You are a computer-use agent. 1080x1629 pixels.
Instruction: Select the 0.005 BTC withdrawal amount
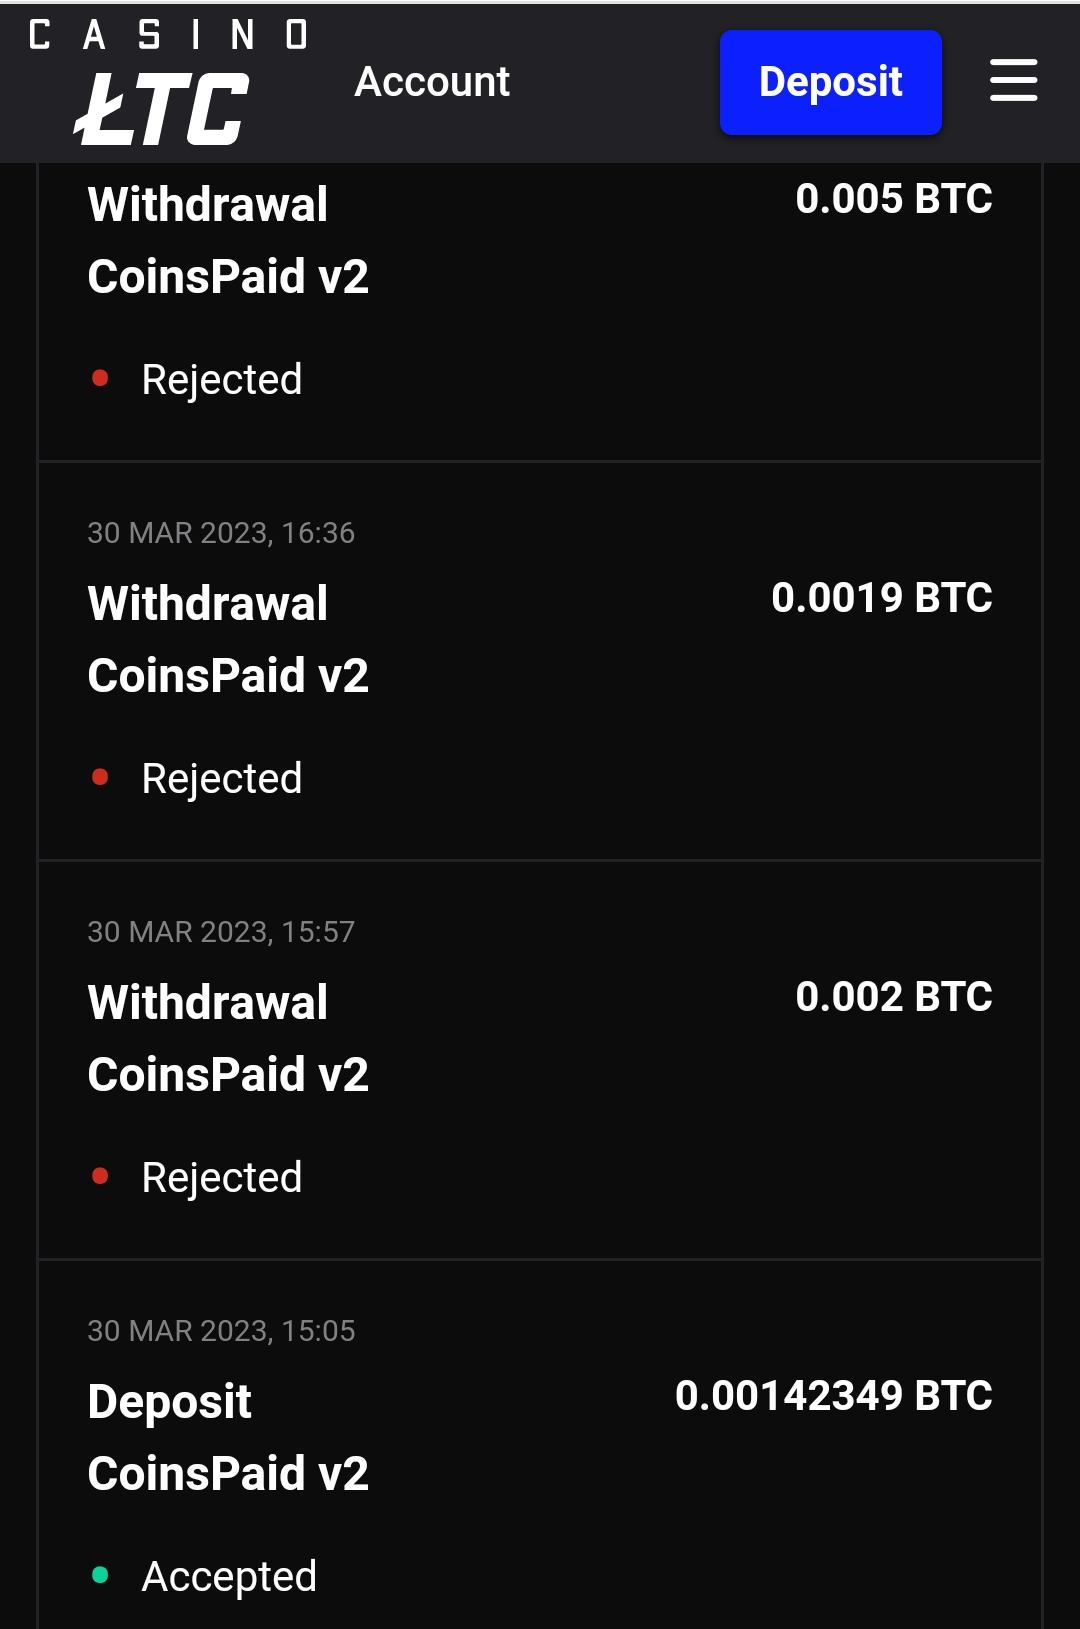coord(893,199)
